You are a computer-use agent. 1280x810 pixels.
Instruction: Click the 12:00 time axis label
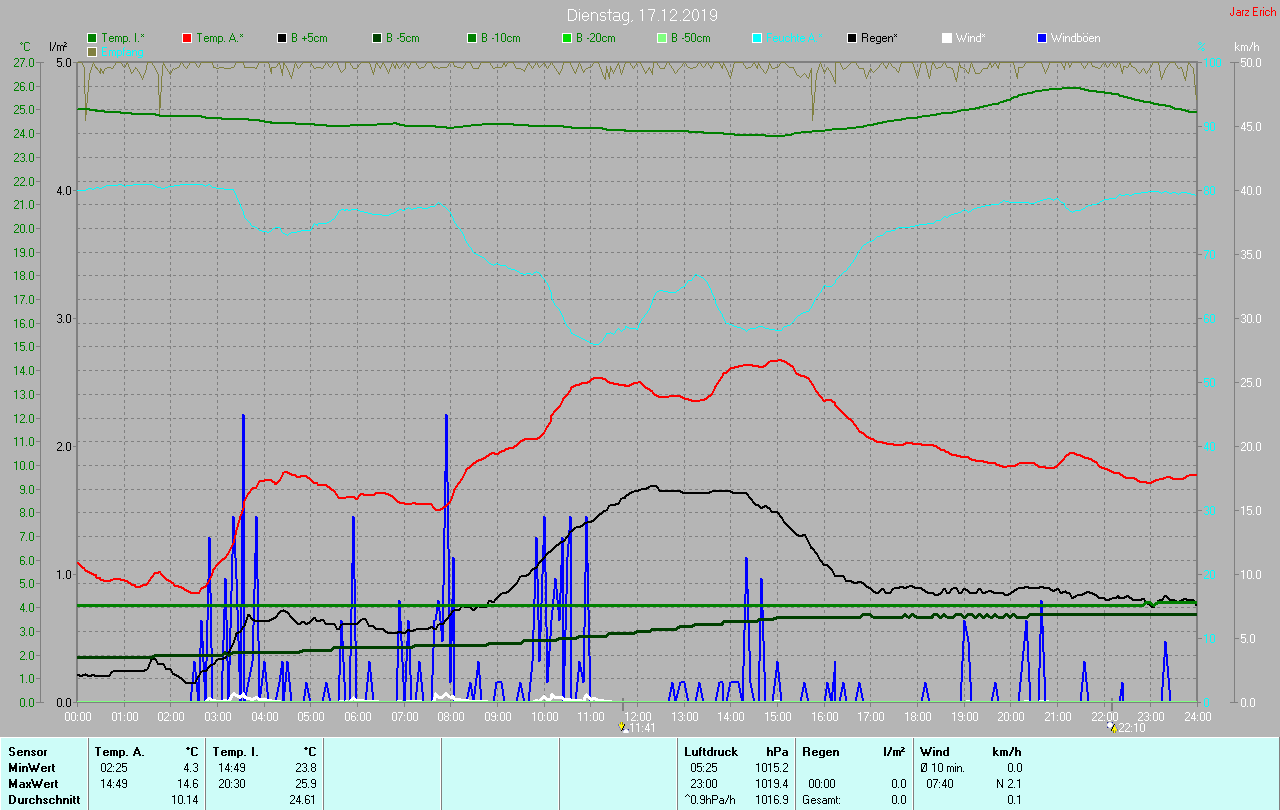pos(638,716)
